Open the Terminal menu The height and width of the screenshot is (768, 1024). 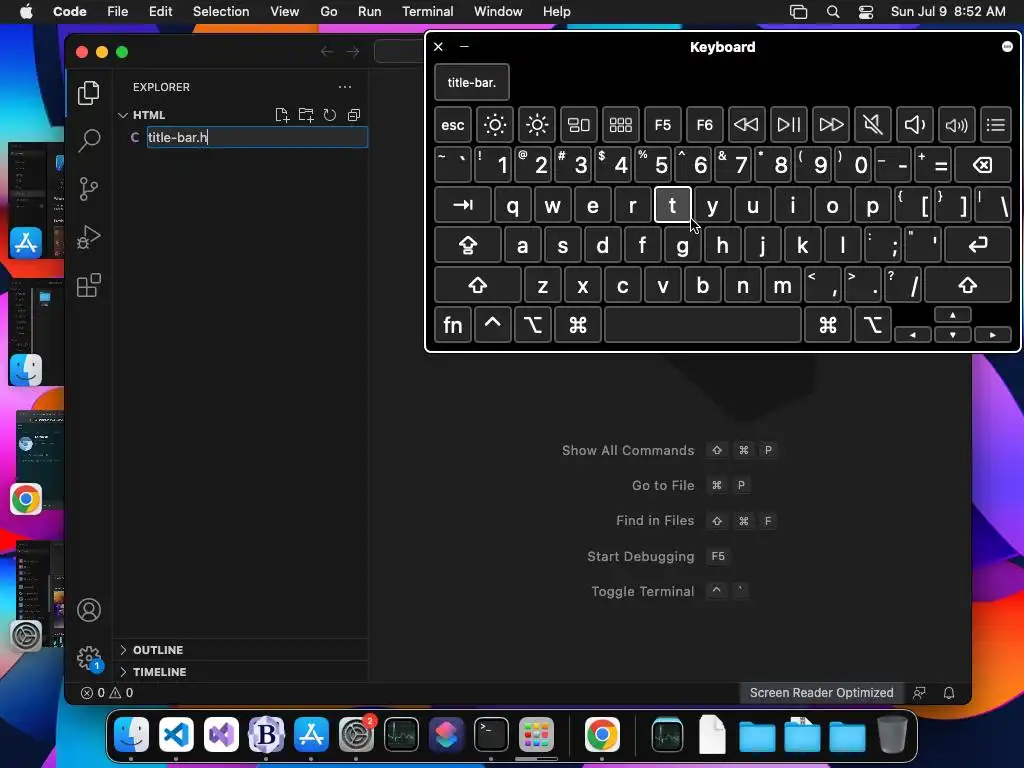pyautogui.click(x=427, y=11)
